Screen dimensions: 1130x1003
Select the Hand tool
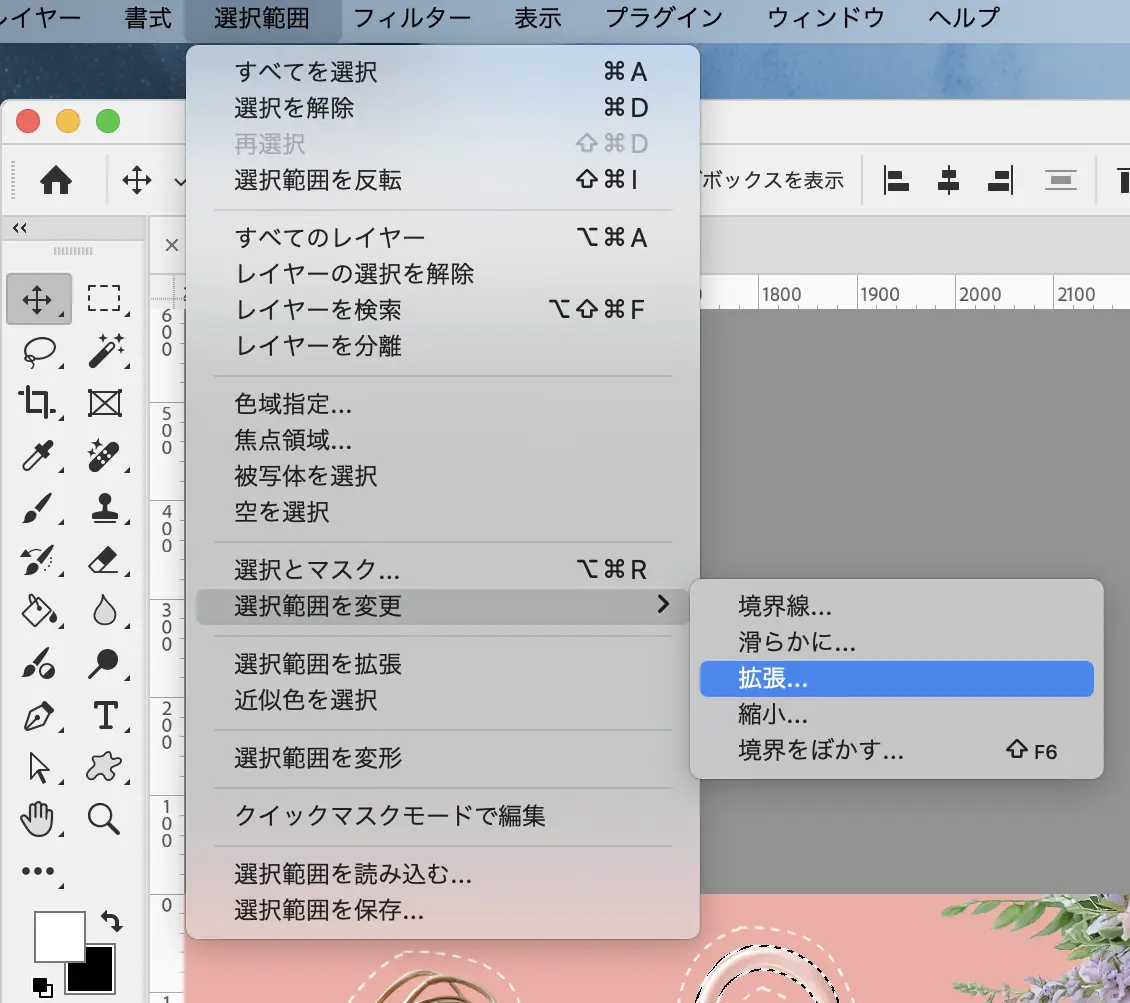click(38, 819)
